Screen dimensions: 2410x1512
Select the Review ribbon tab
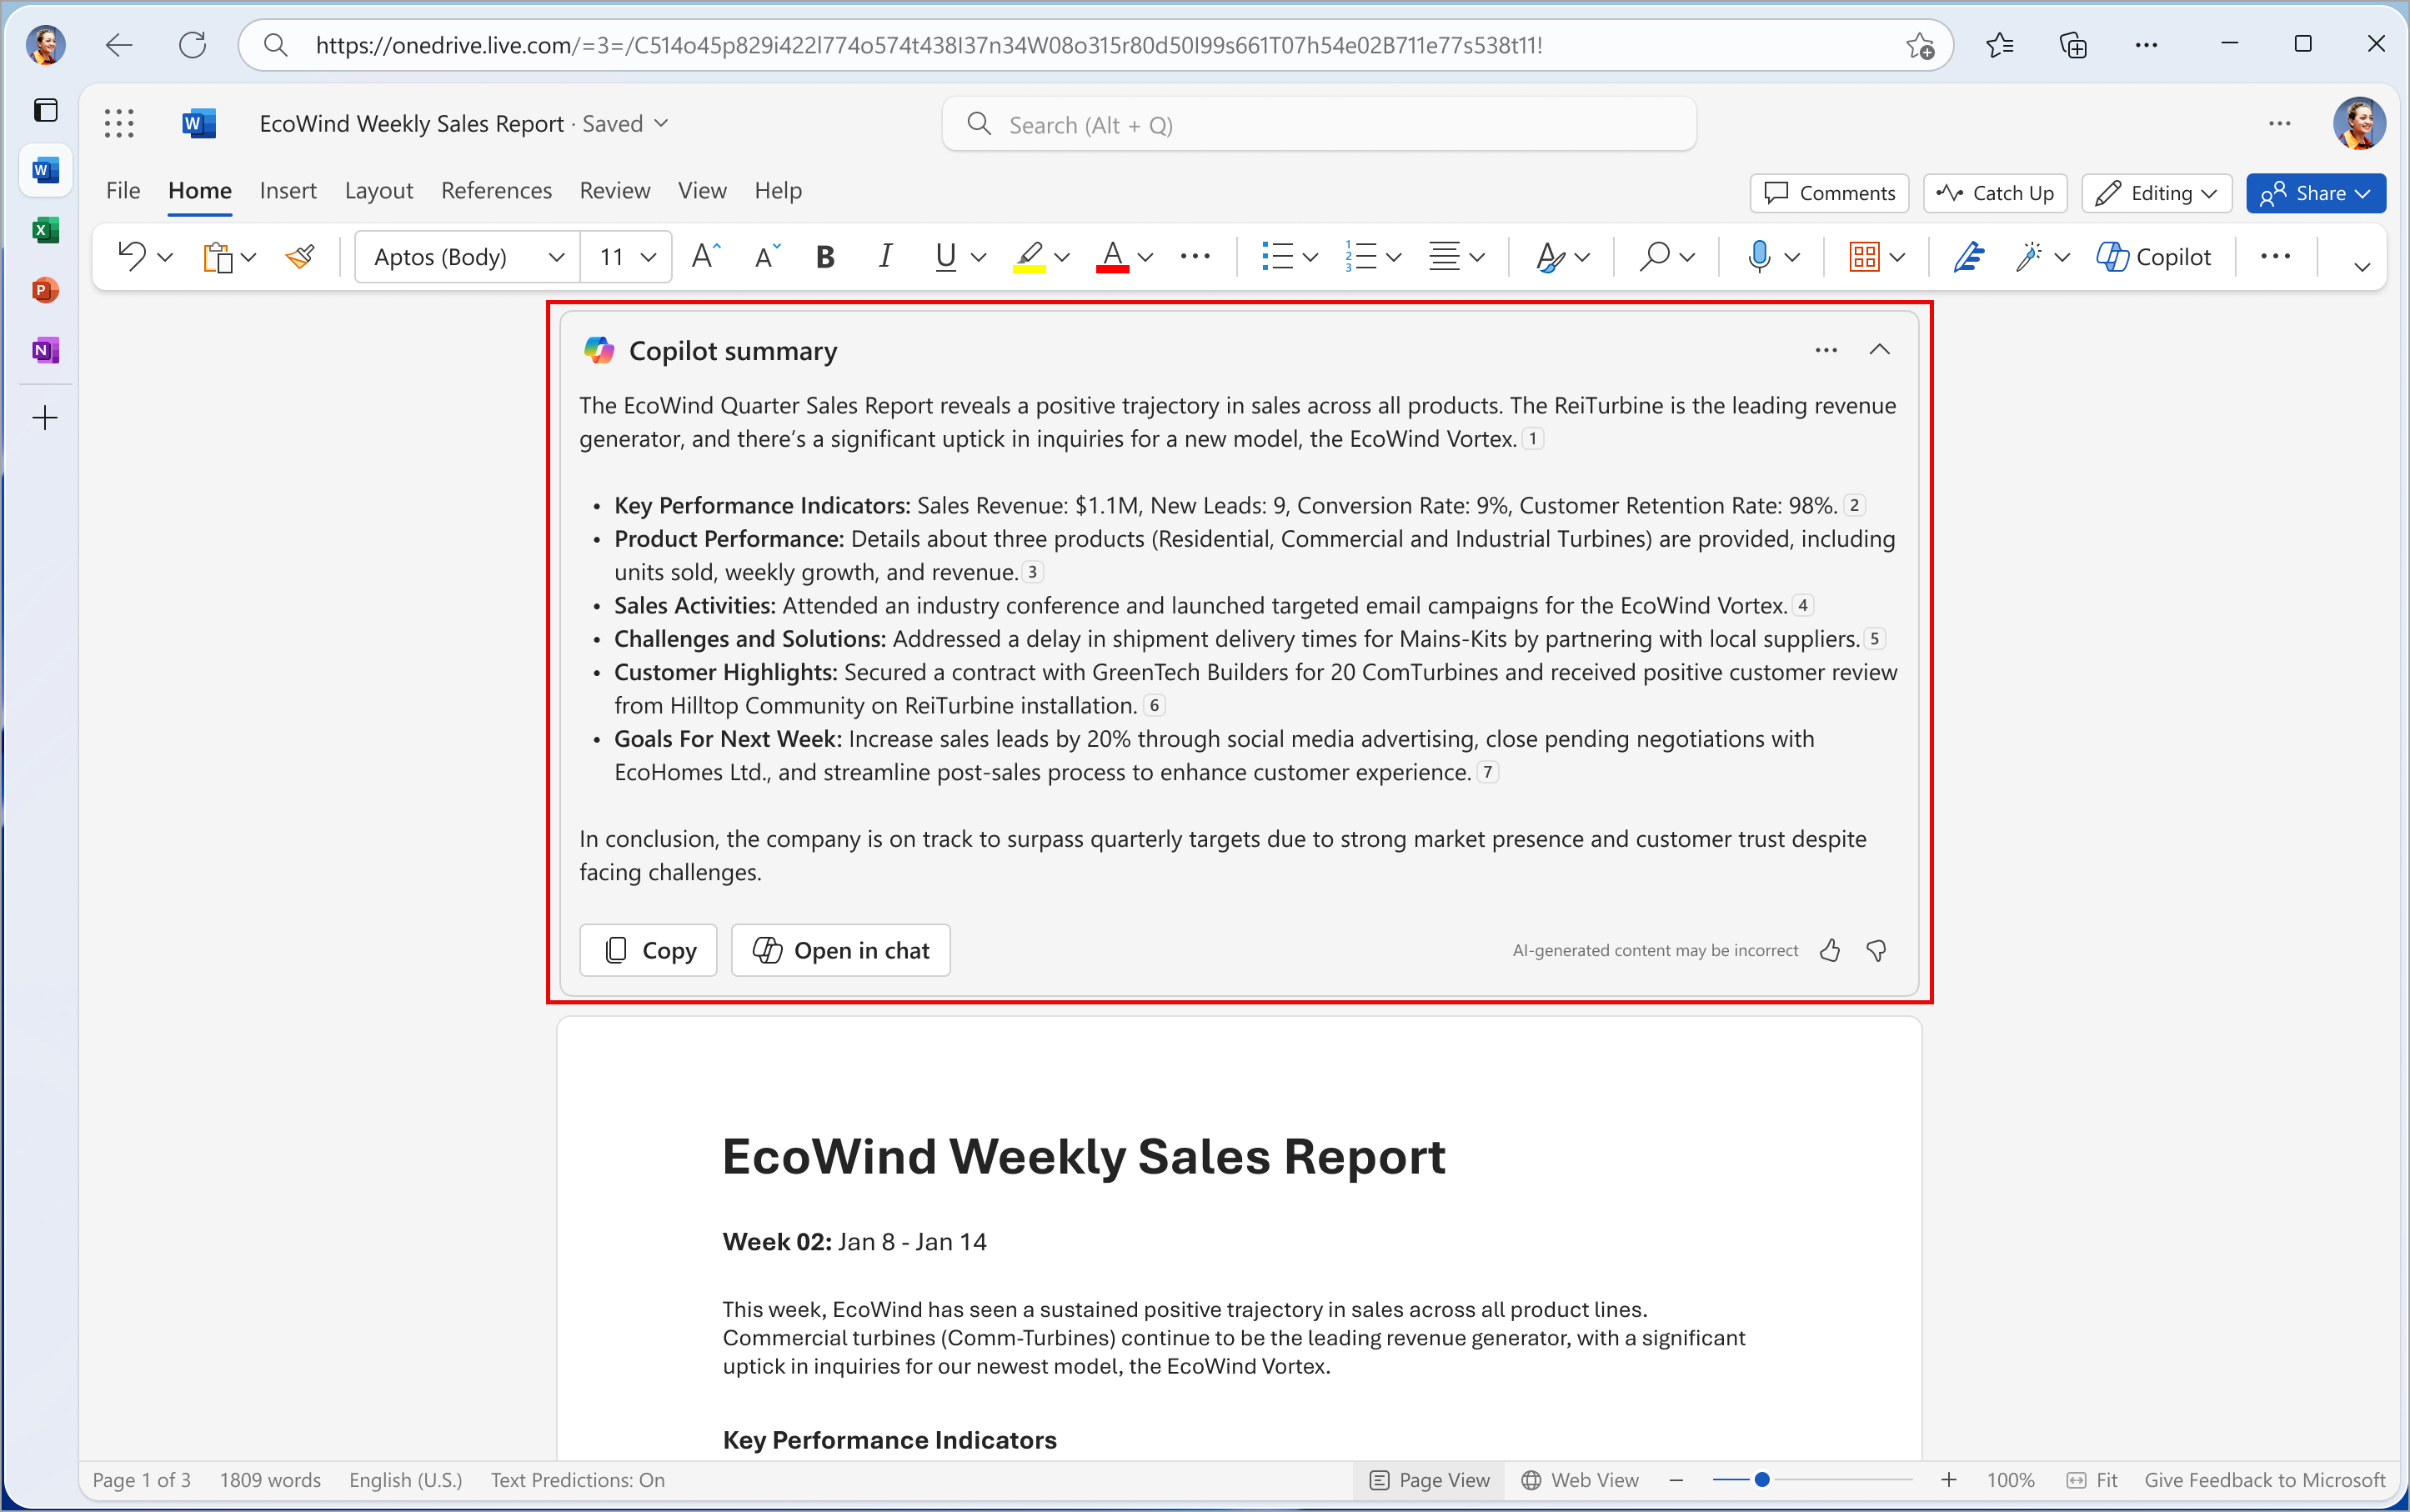point(614,190)
